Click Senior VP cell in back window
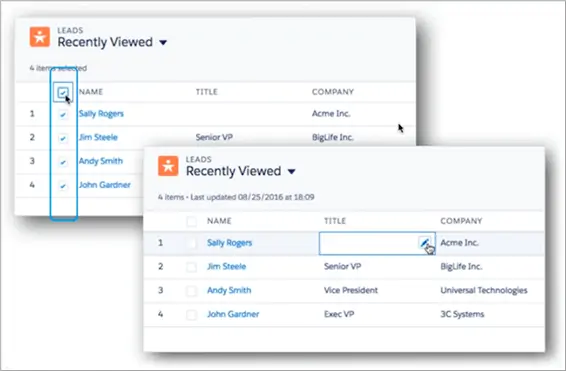This screenshot has width=566, height=371. point(214,137)
